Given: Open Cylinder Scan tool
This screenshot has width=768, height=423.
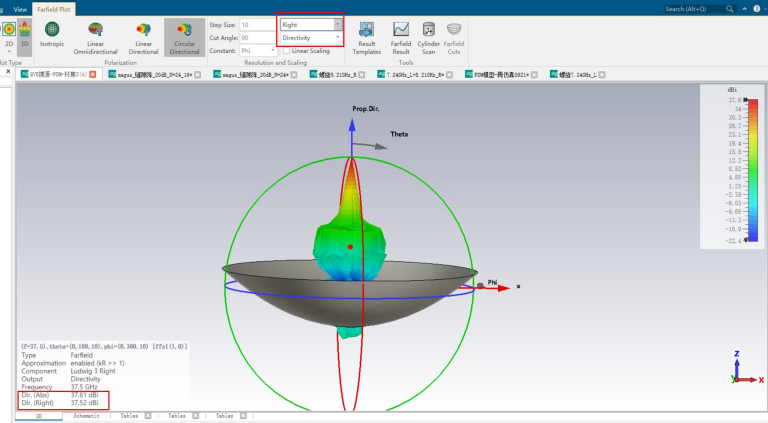Looking at the screenshot, I should (x=429, y=38).
